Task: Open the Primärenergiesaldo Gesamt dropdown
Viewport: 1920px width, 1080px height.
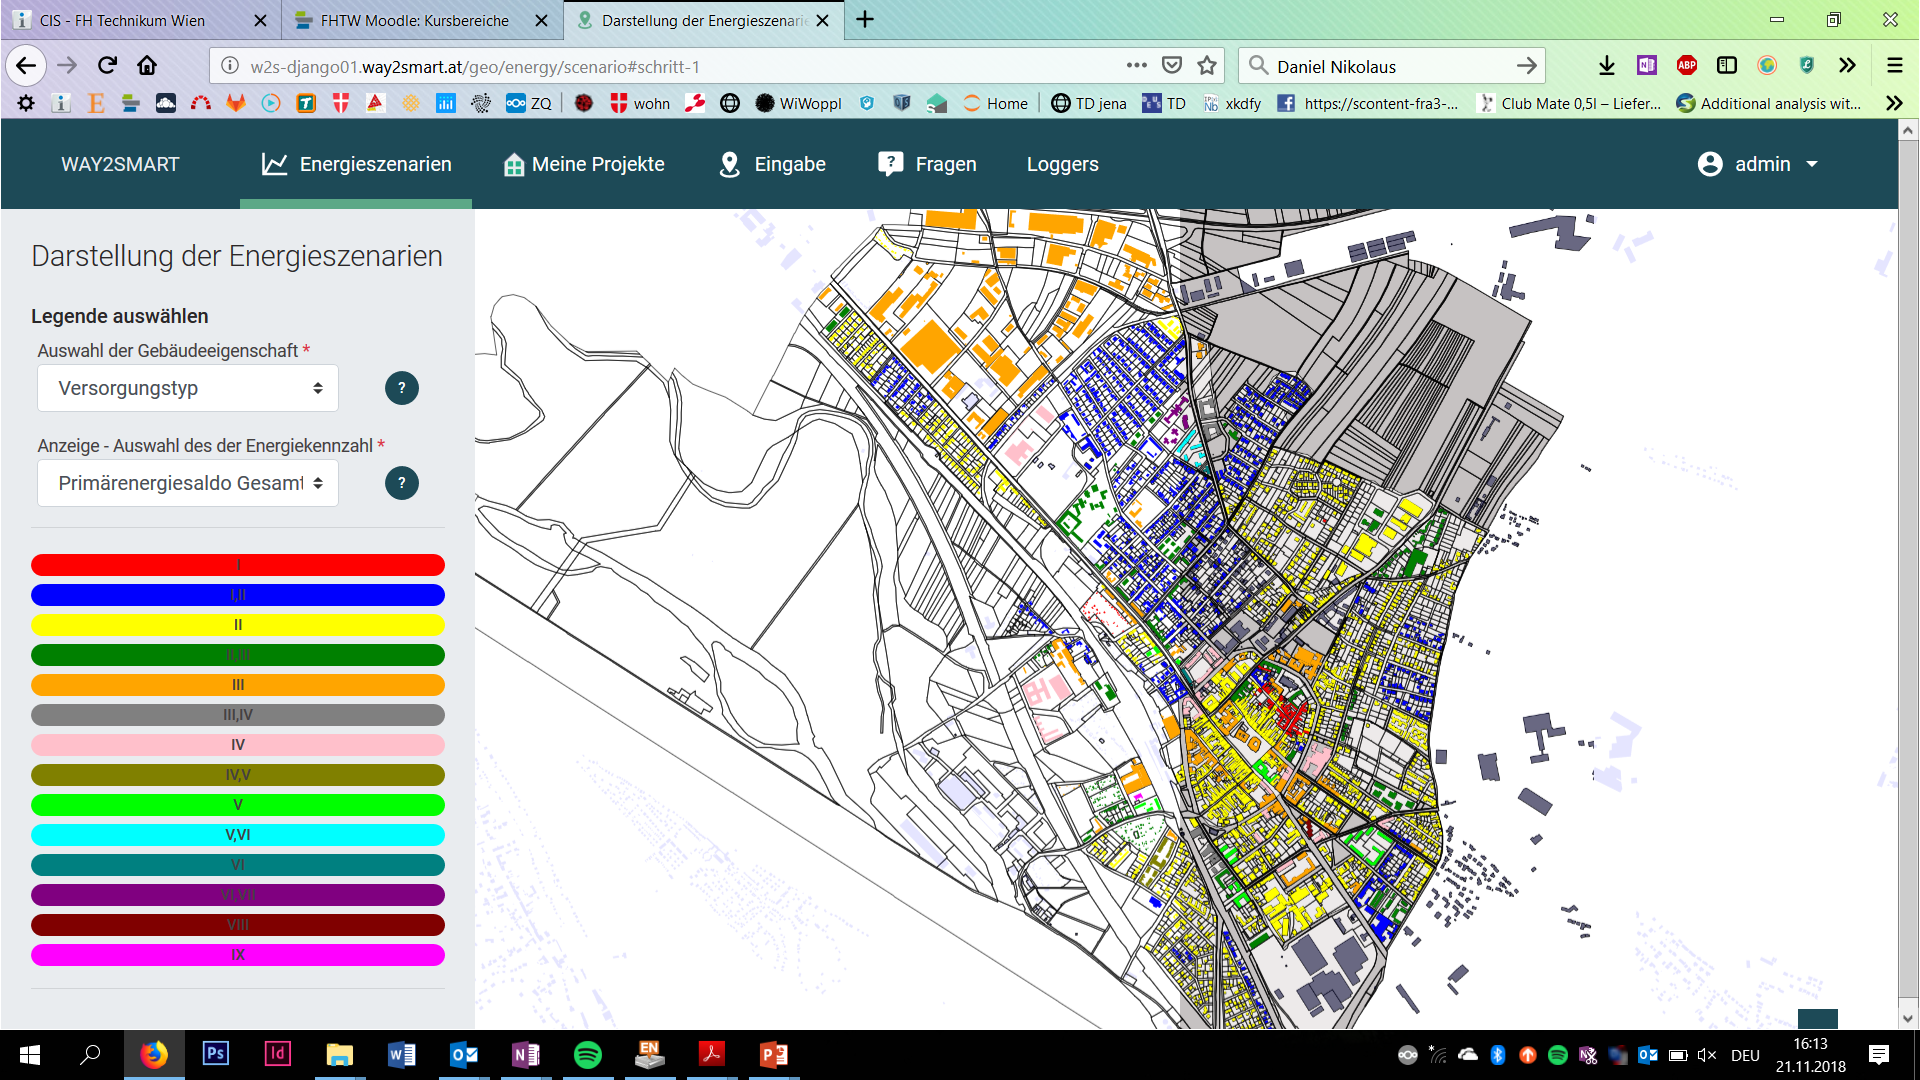Action: pyautogui.click(x=188, y=483)
